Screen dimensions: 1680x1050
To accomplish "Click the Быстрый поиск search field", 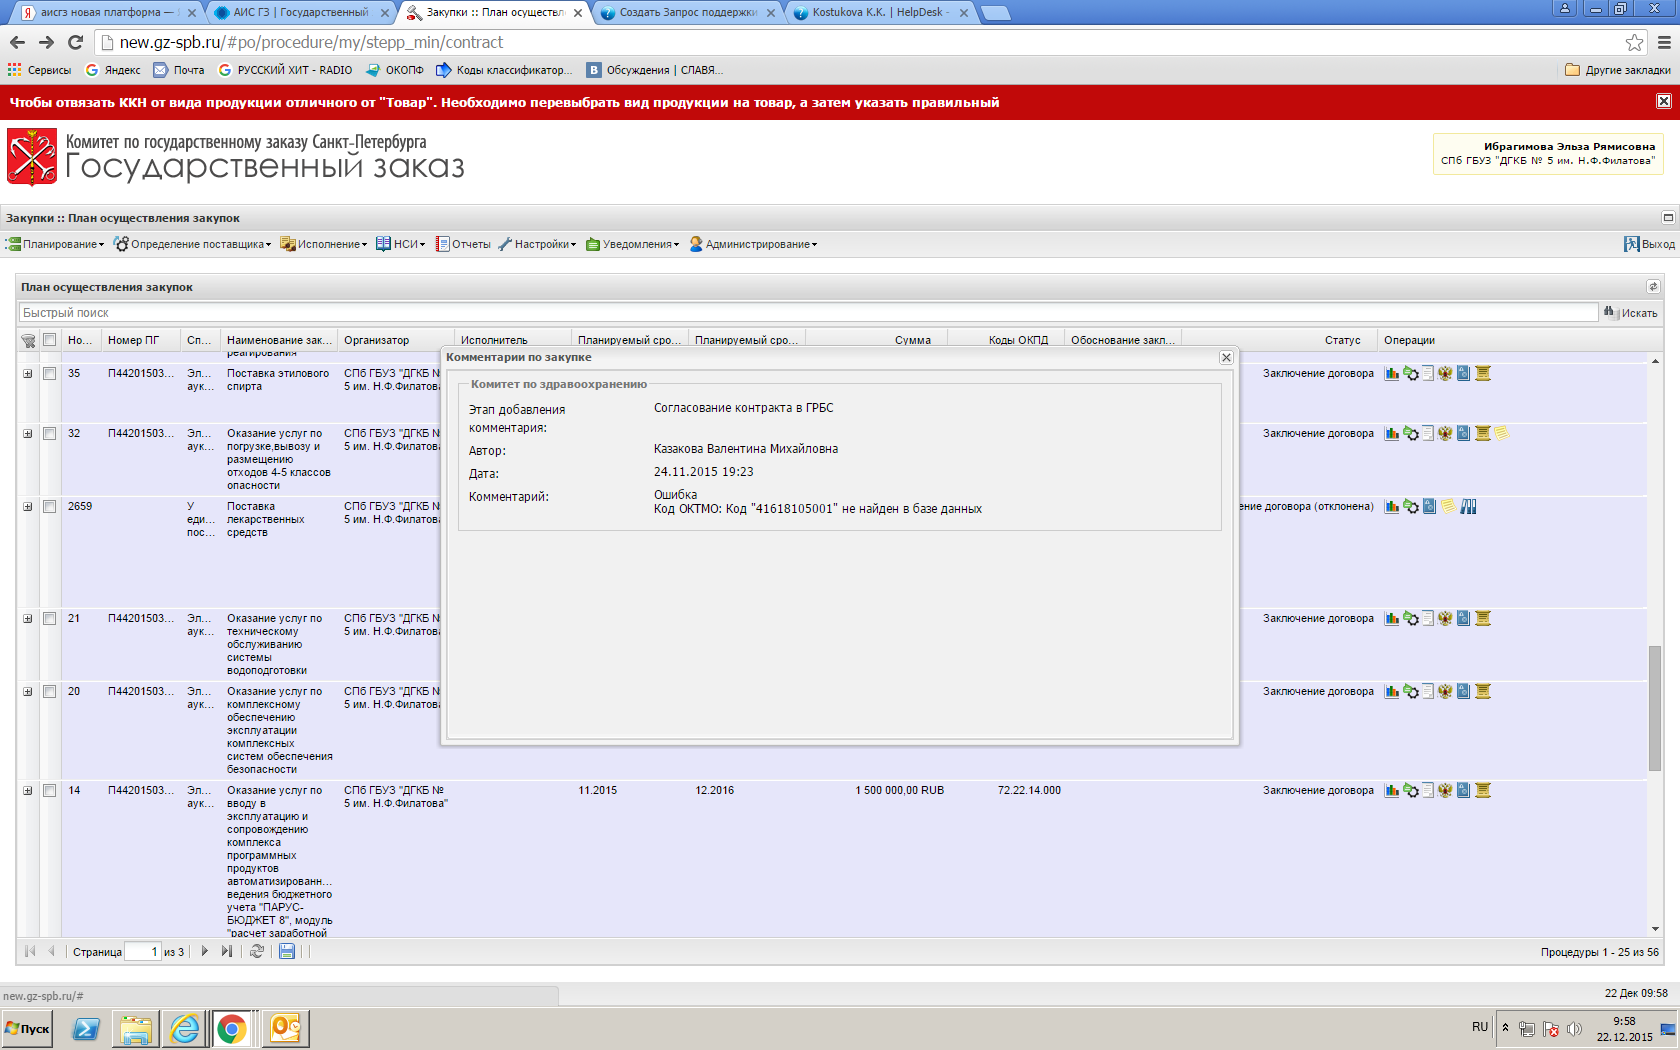I will [x=808, y=313].
